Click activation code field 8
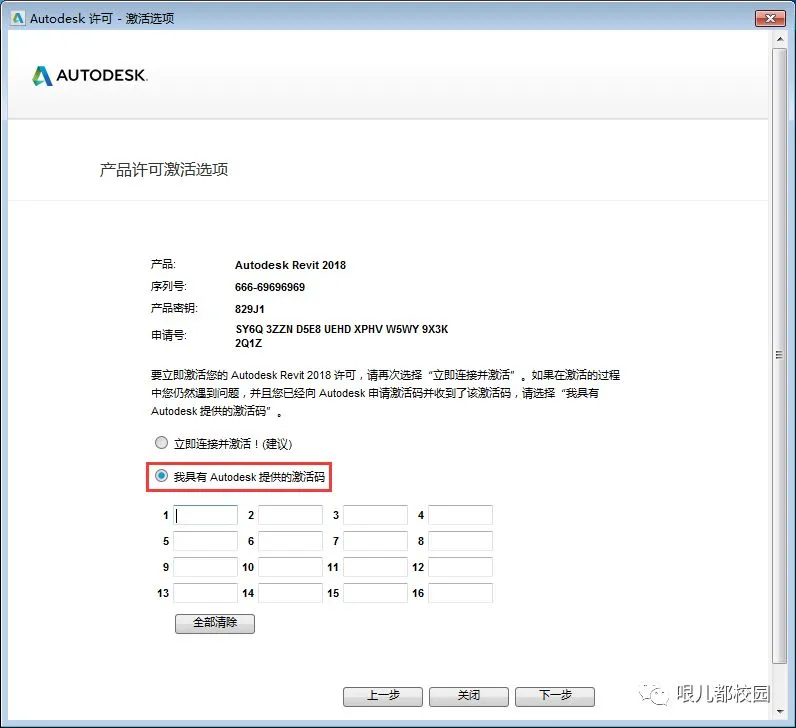 (460, 541)
